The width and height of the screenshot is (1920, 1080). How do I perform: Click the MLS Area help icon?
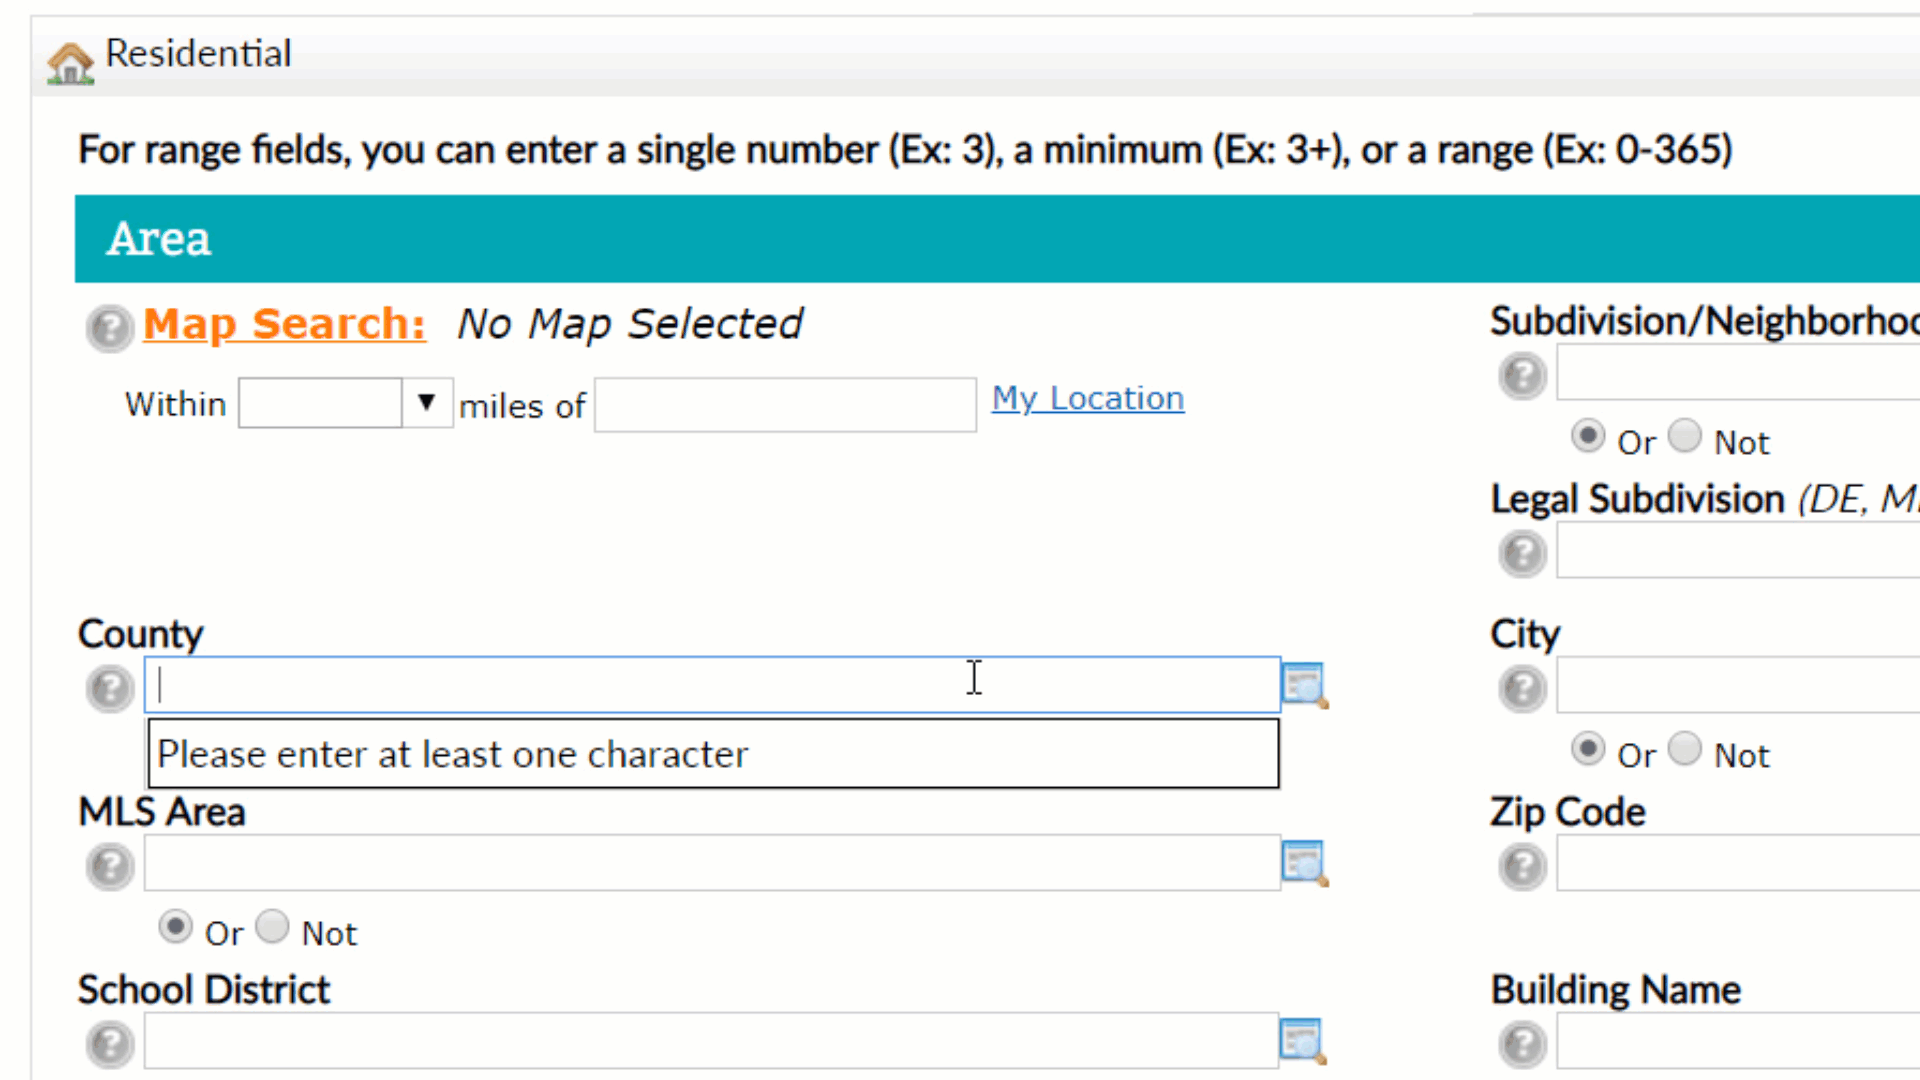(x=109, y=866)
